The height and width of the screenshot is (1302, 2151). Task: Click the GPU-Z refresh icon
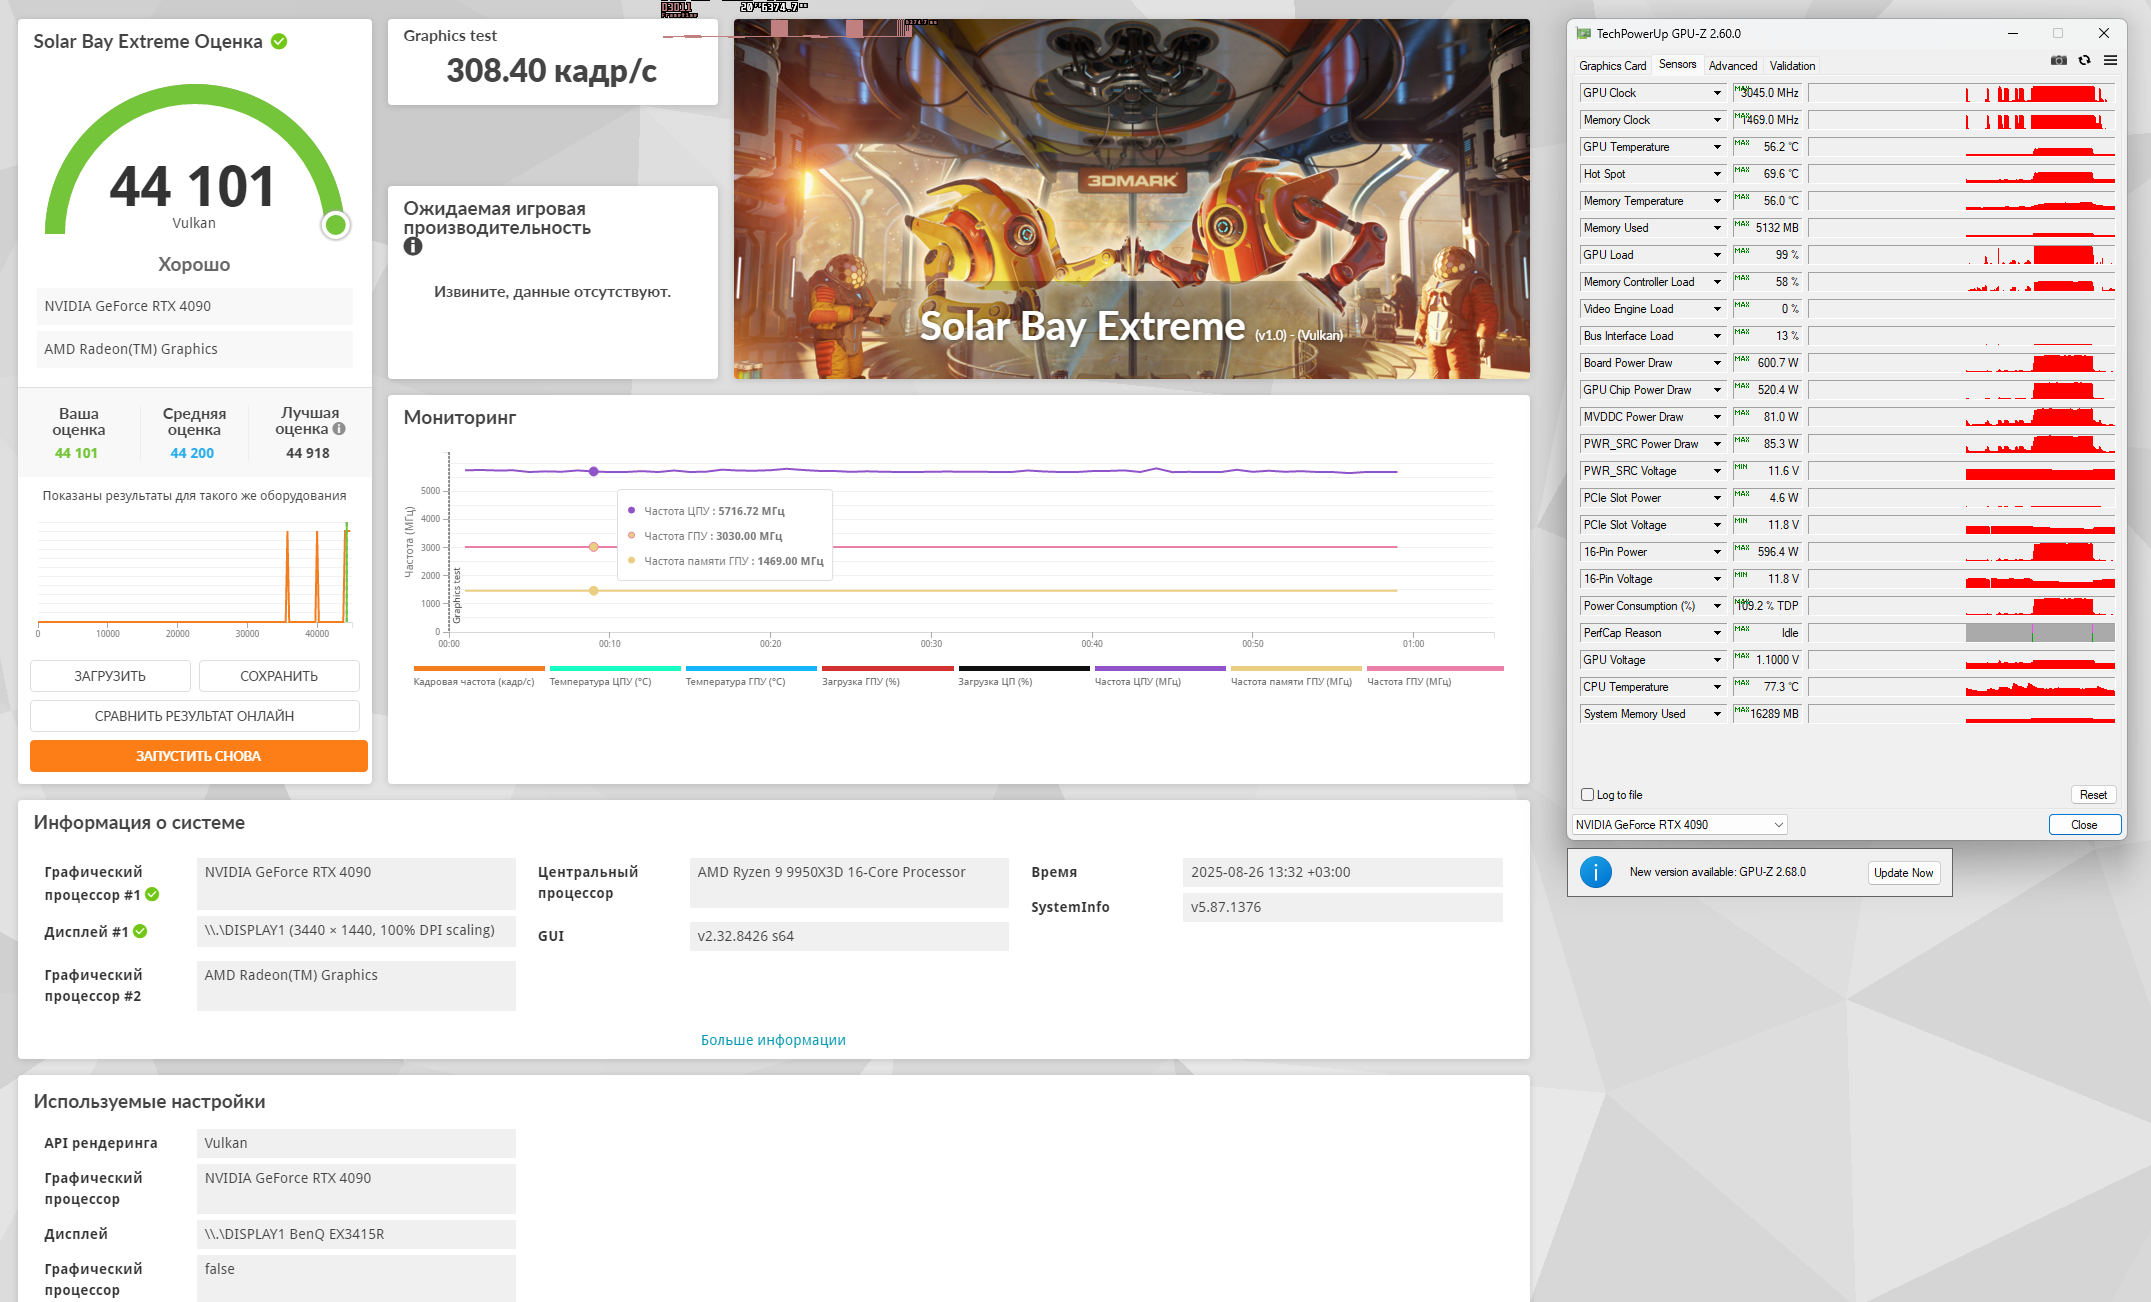coord(2084,61)
